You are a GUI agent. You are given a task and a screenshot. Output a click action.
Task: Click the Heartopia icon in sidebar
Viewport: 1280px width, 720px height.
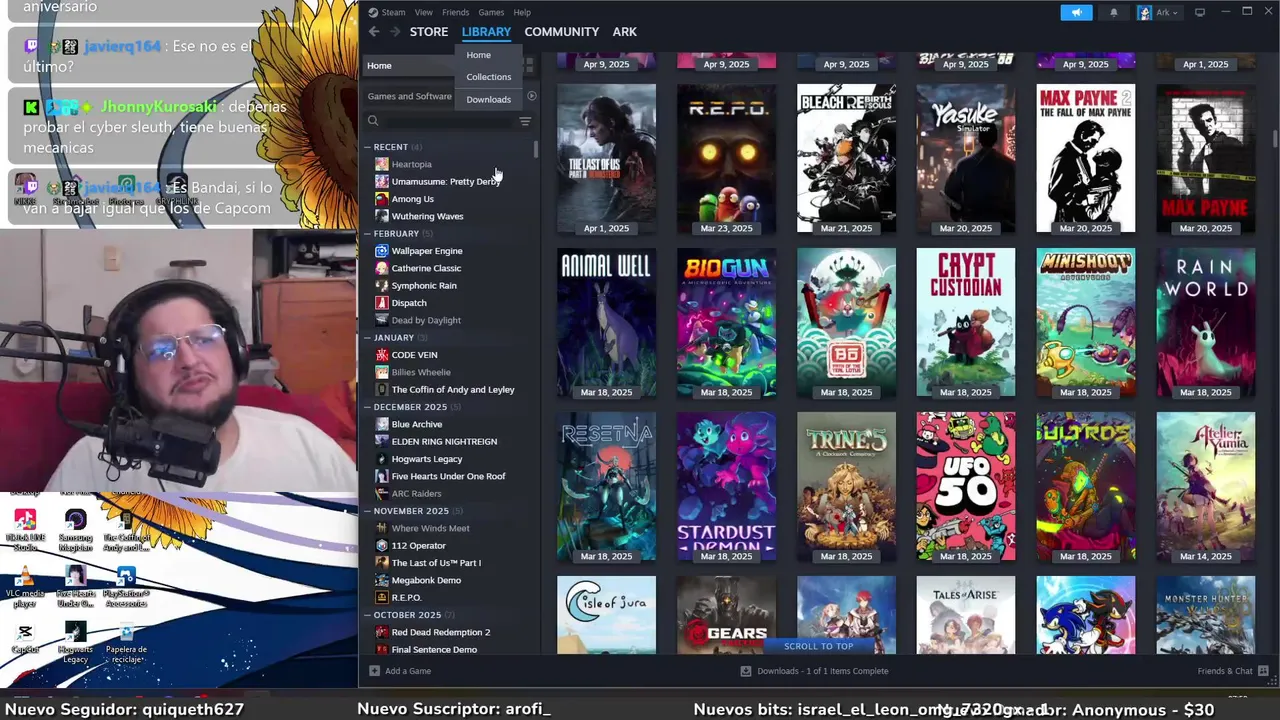(382, 164)
